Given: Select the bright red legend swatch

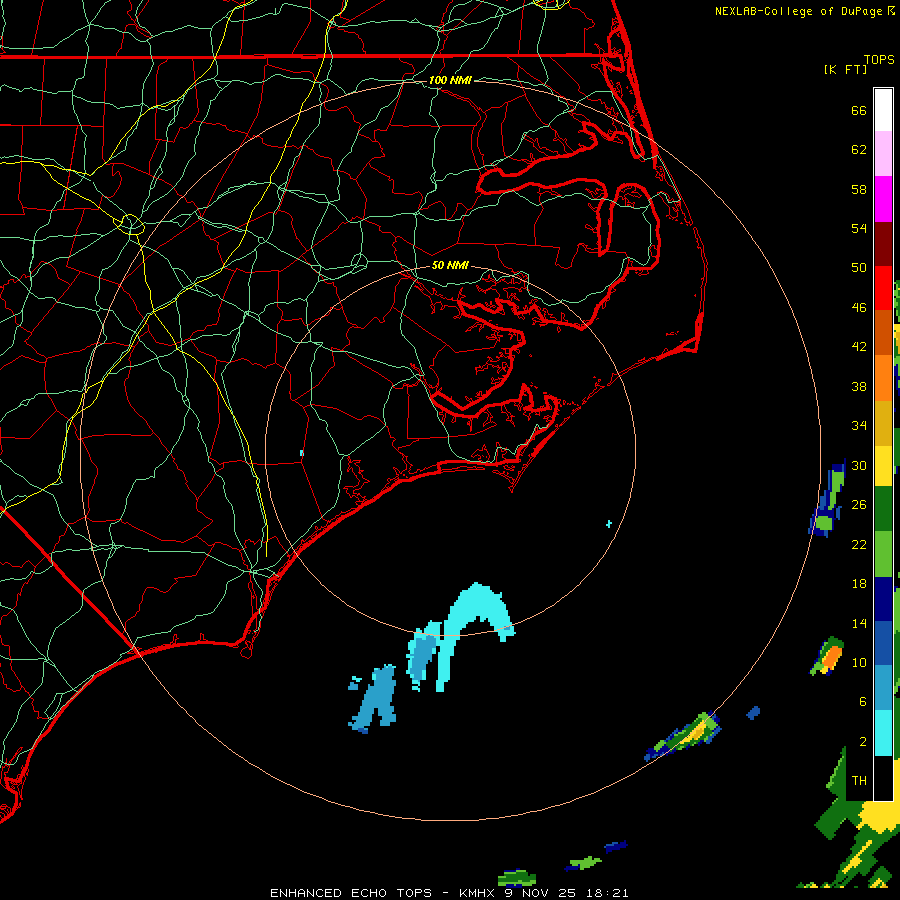Looking at the screenshot, I should [x=883, y=288].
